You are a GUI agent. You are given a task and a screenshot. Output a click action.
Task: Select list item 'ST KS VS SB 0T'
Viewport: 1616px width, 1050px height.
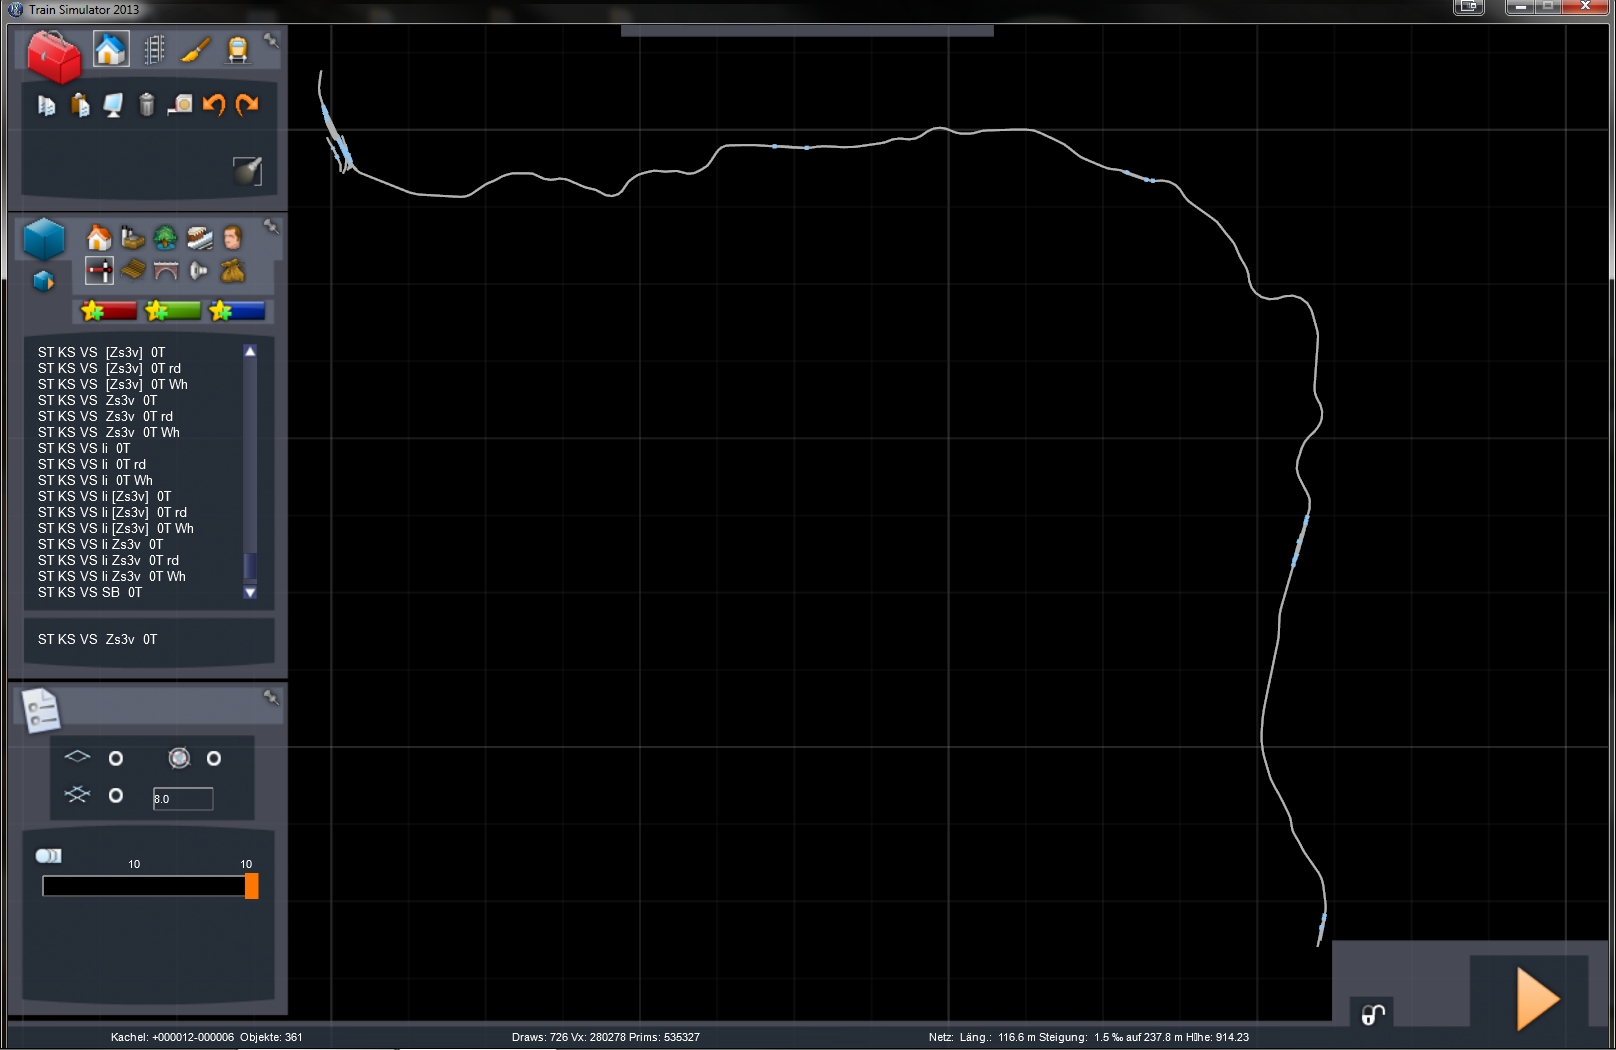(x=90, y=592)
